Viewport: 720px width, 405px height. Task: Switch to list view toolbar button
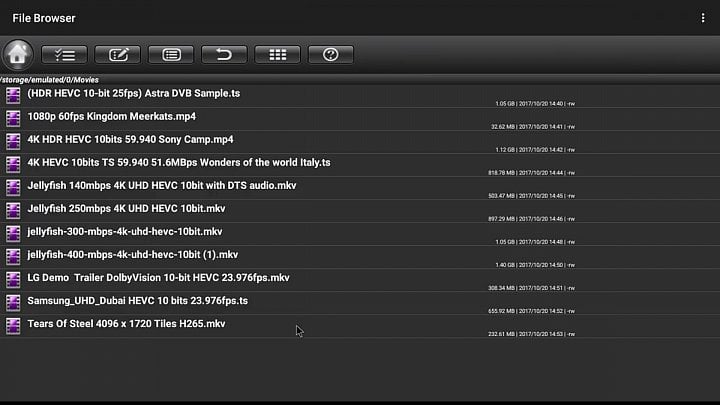coord(171,55)
